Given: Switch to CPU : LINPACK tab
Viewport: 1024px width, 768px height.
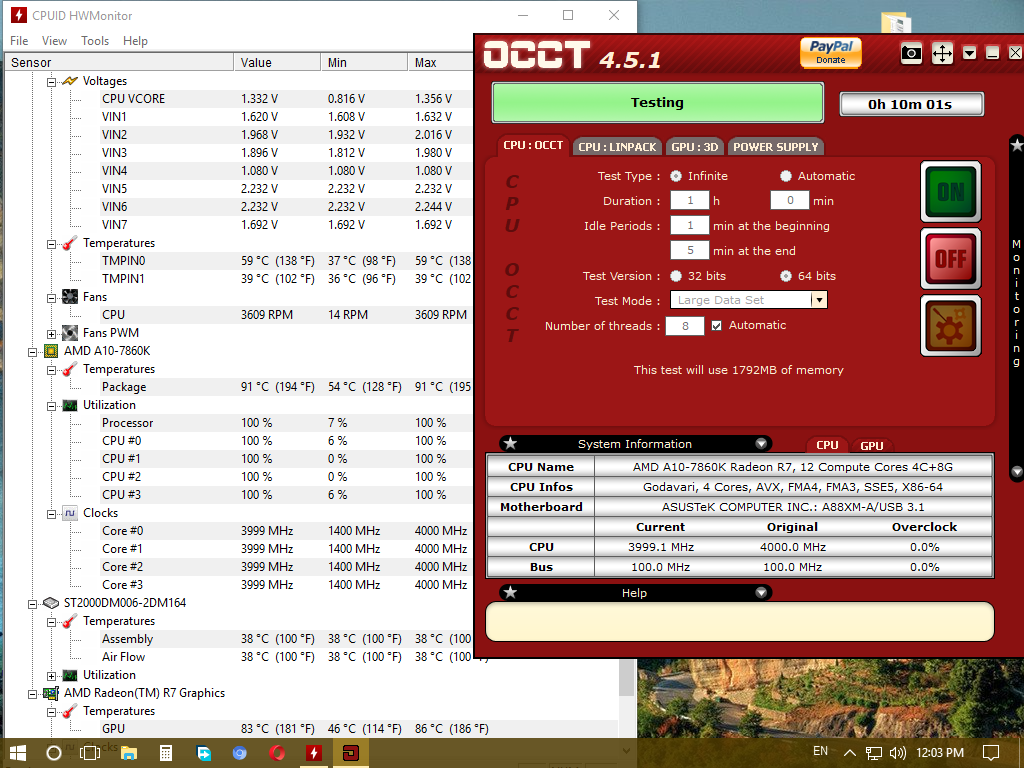Looking at the screenshot, I should click(x=617, y=147).
